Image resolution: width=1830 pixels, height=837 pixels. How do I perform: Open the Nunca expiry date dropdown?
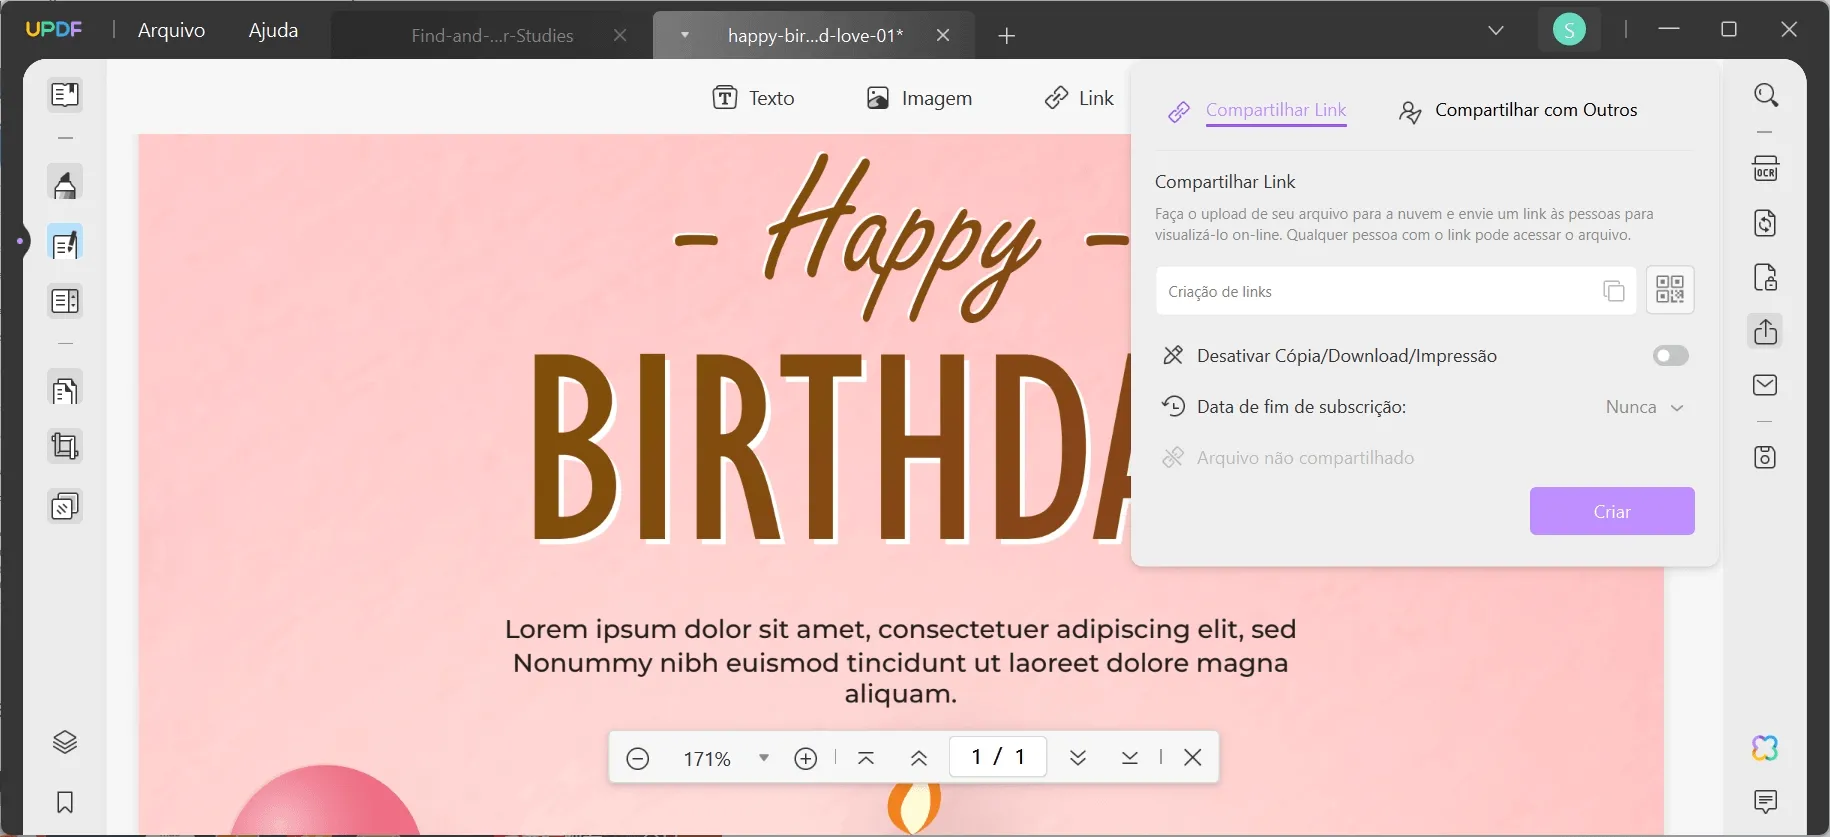tap(1645, 407)
